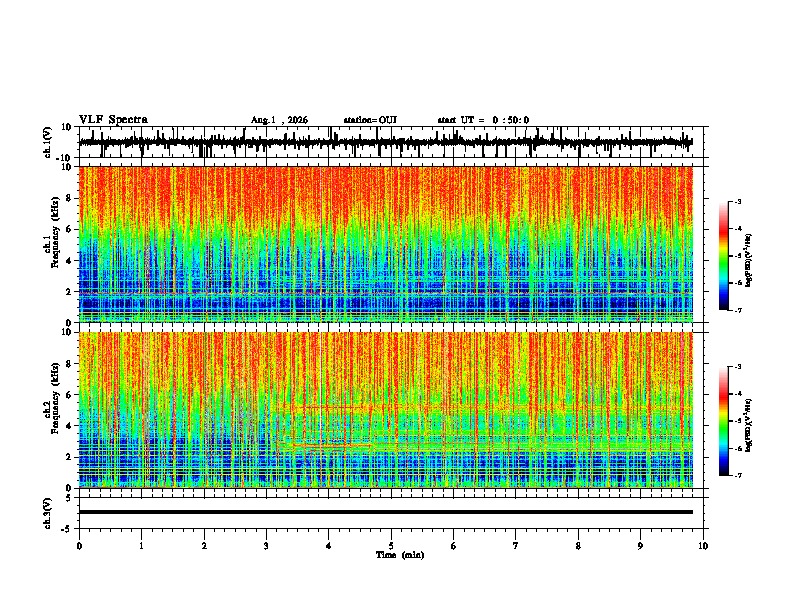Viewport: 792px width, 612px height.
Task: Click the "8" kHz tick on ch.1 spectrogram
Action: [x=70, y=198]
